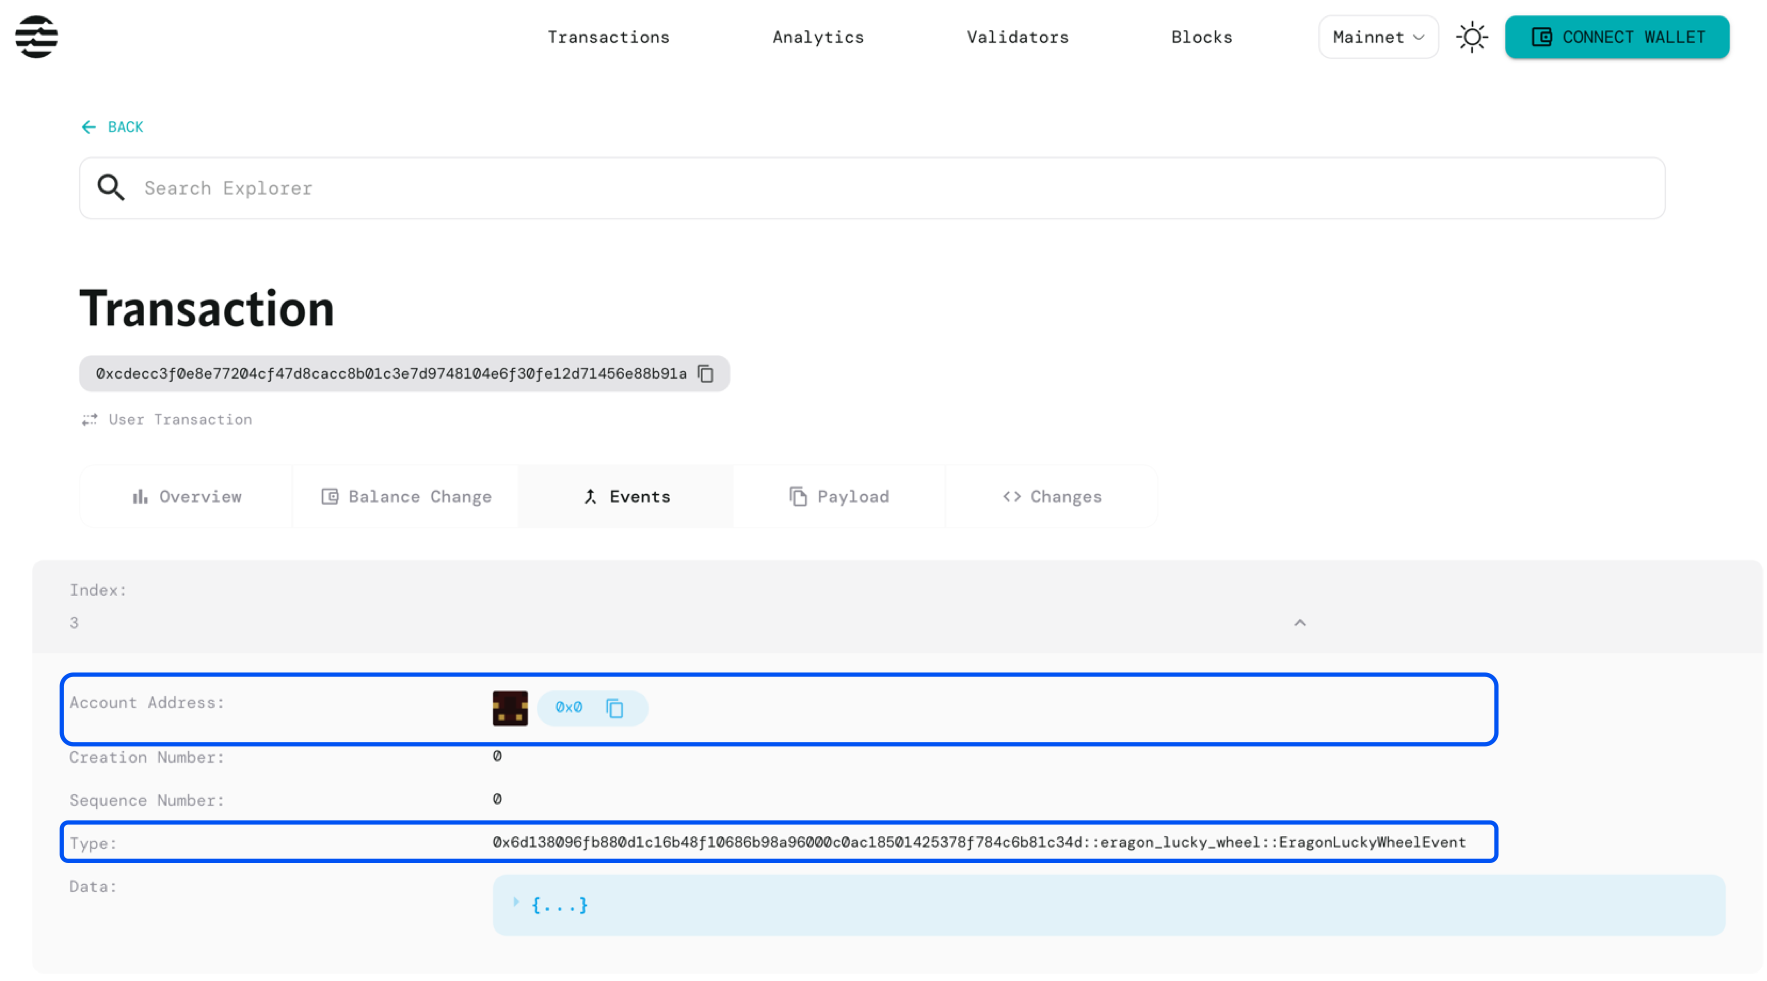Click the search magnifier icon

pos(111,187)
